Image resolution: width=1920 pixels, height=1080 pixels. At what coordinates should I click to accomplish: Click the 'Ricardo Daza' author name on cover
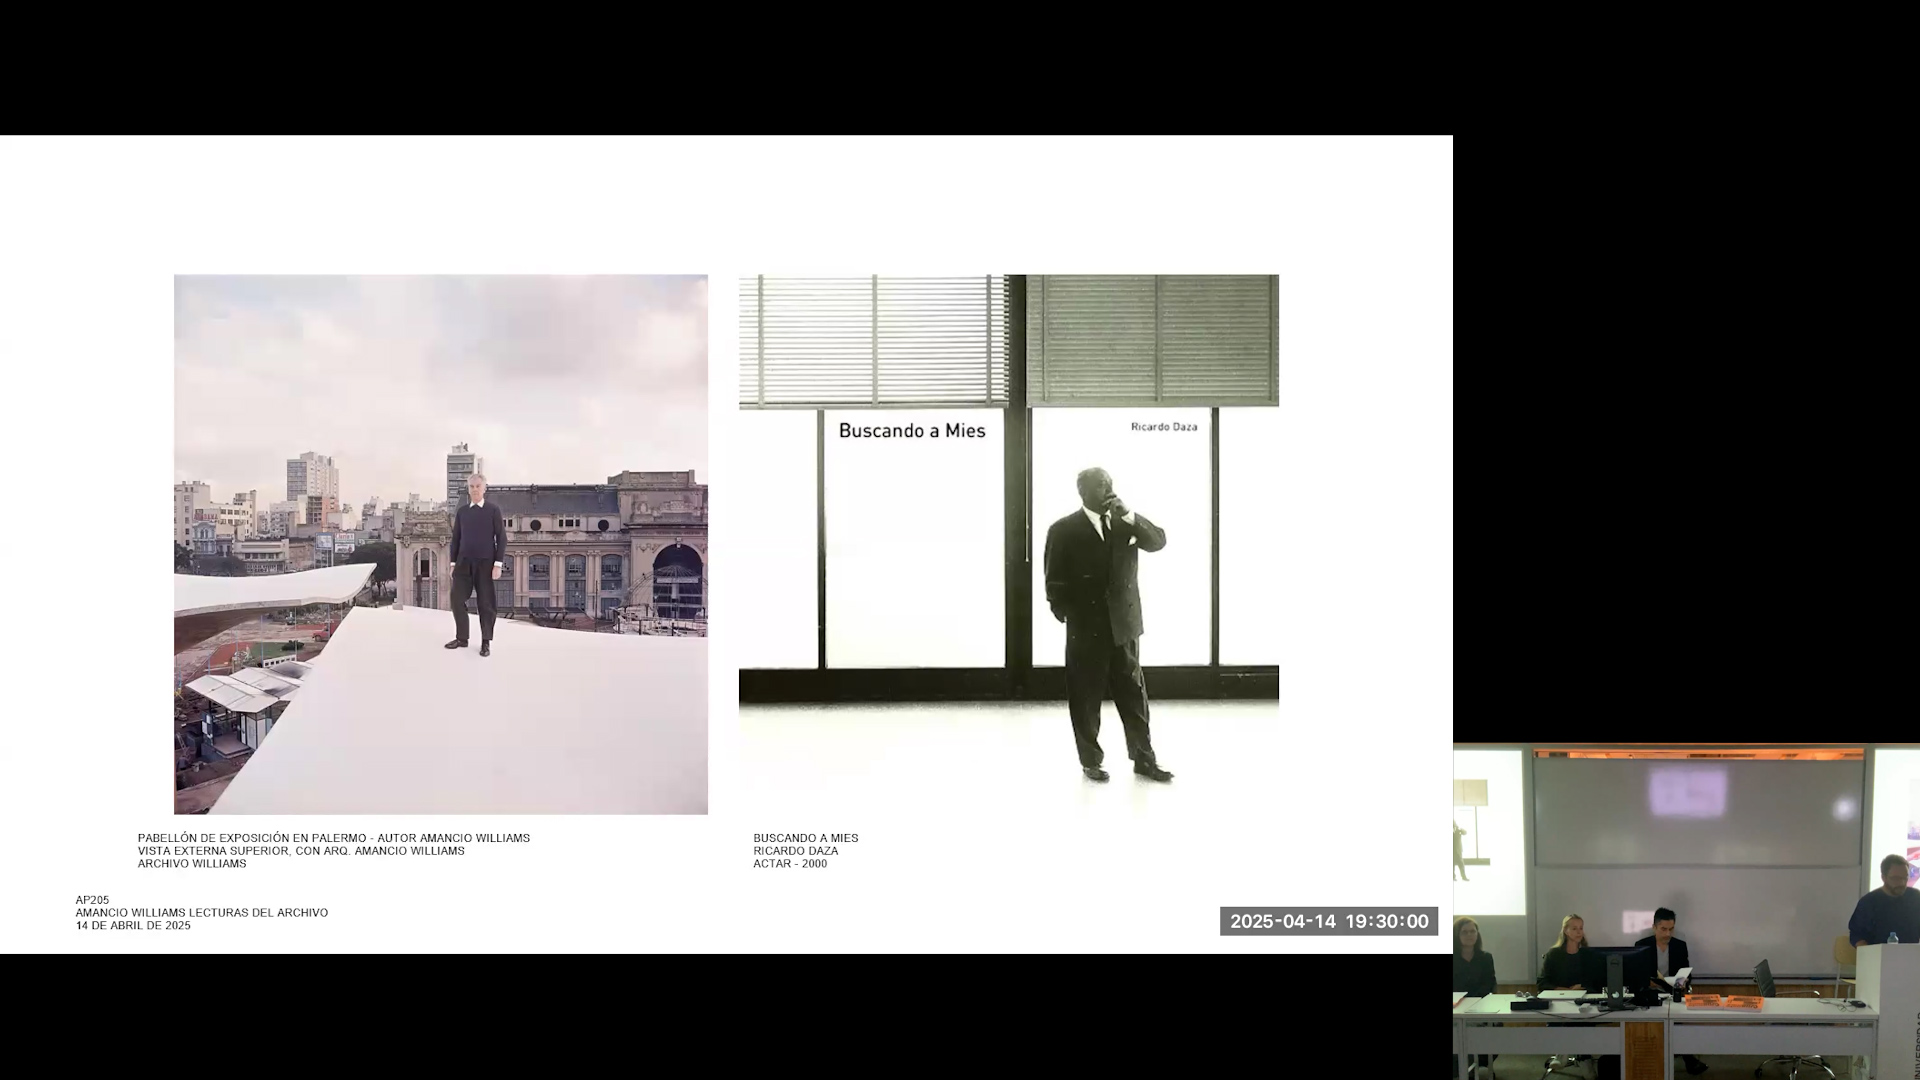pos(1163,427)
